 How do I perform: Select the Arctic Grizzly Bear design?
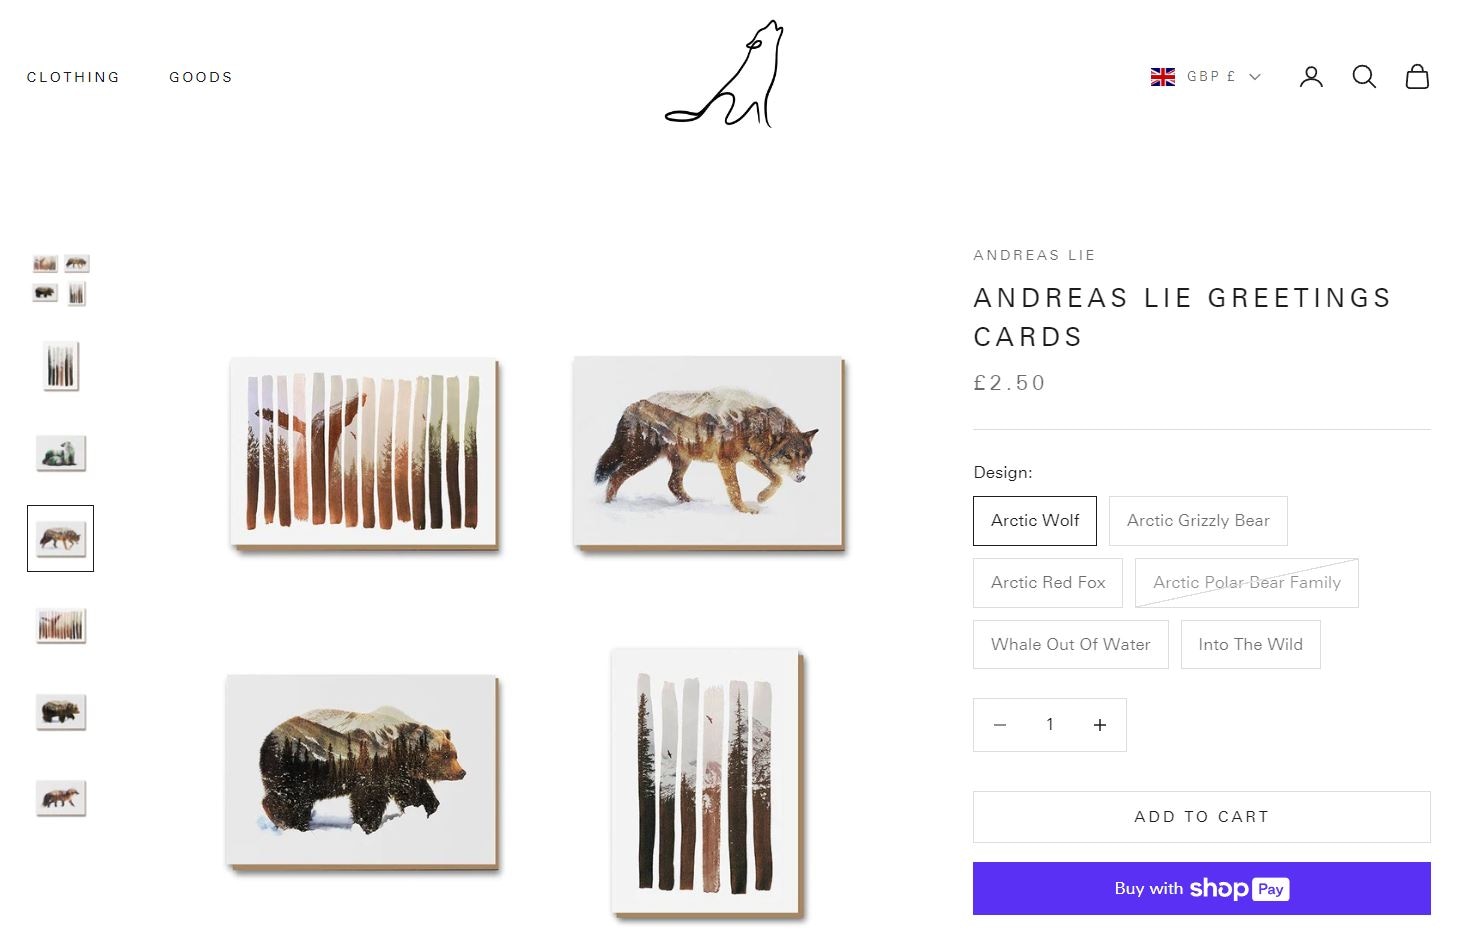click(1198, 521)
